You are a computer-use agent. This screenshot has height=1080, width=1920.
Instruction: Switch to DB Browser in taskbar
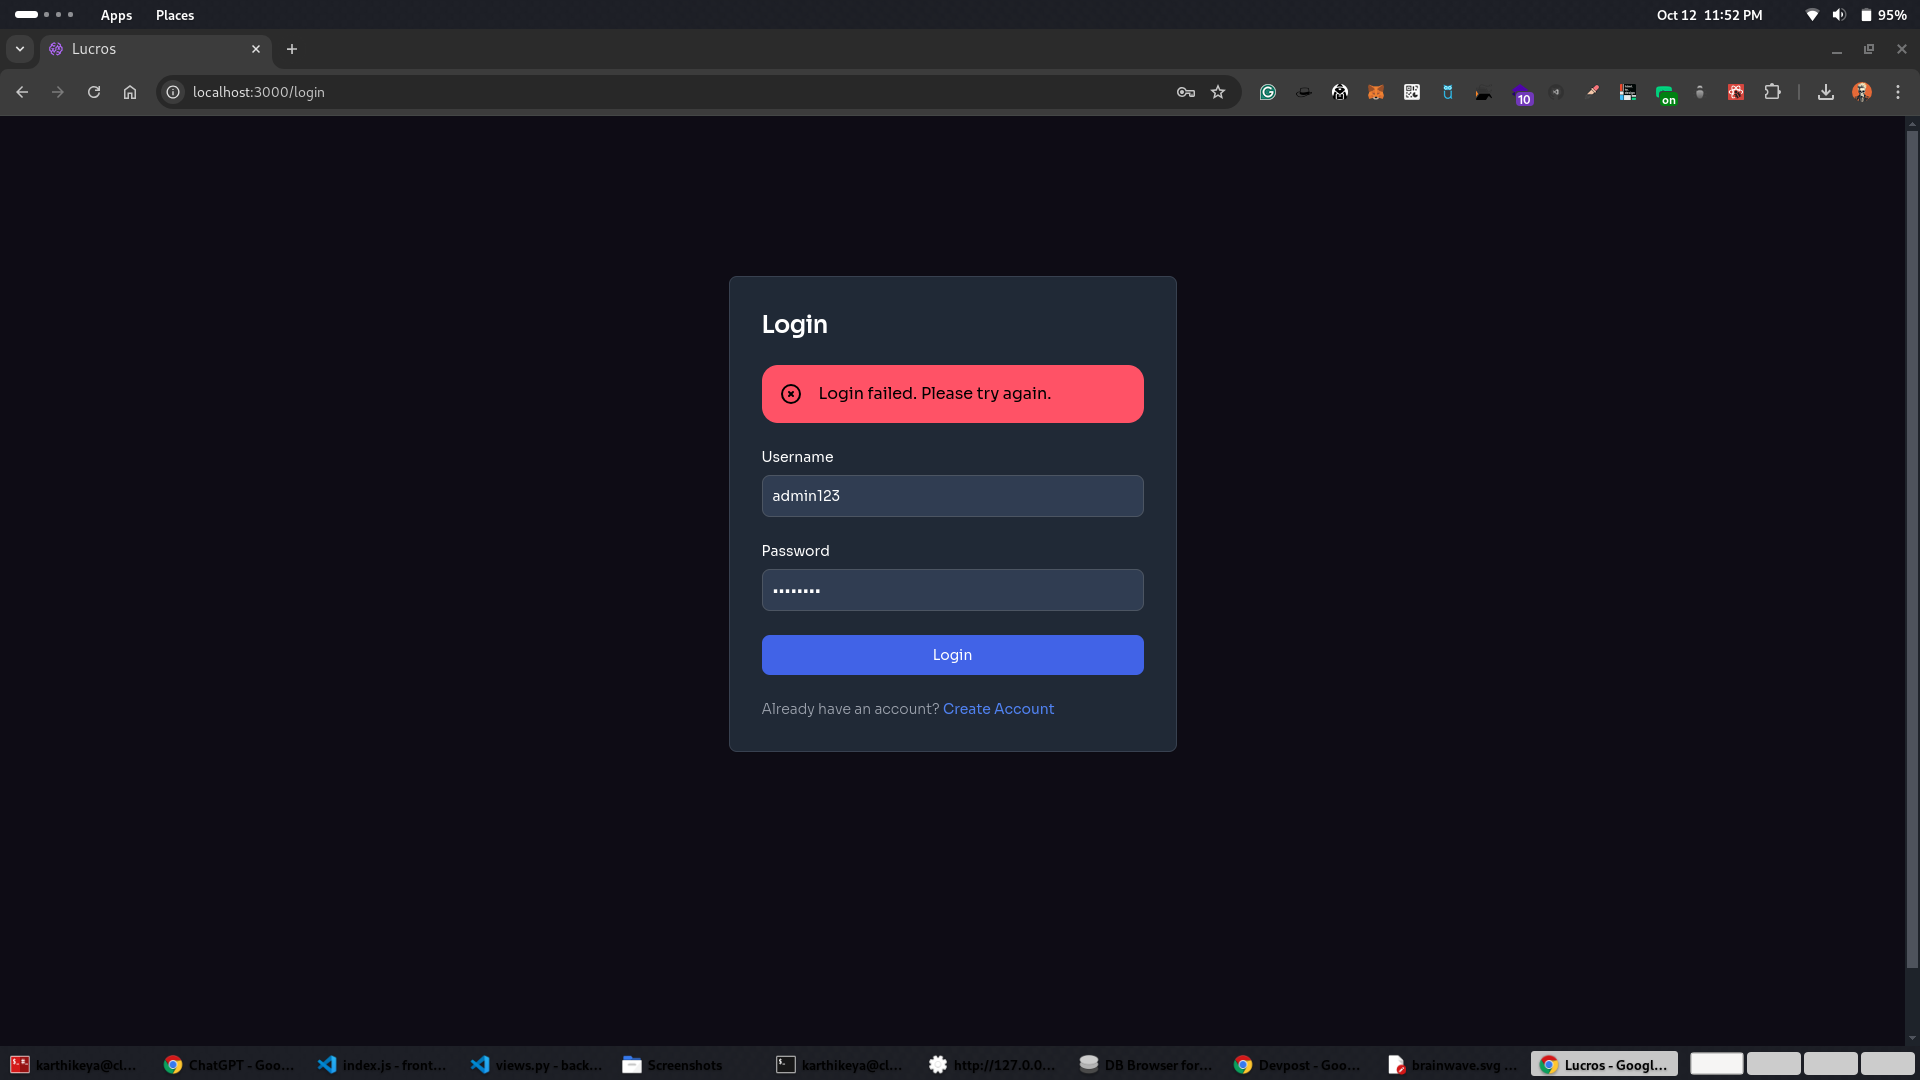click(1146, 1065)
